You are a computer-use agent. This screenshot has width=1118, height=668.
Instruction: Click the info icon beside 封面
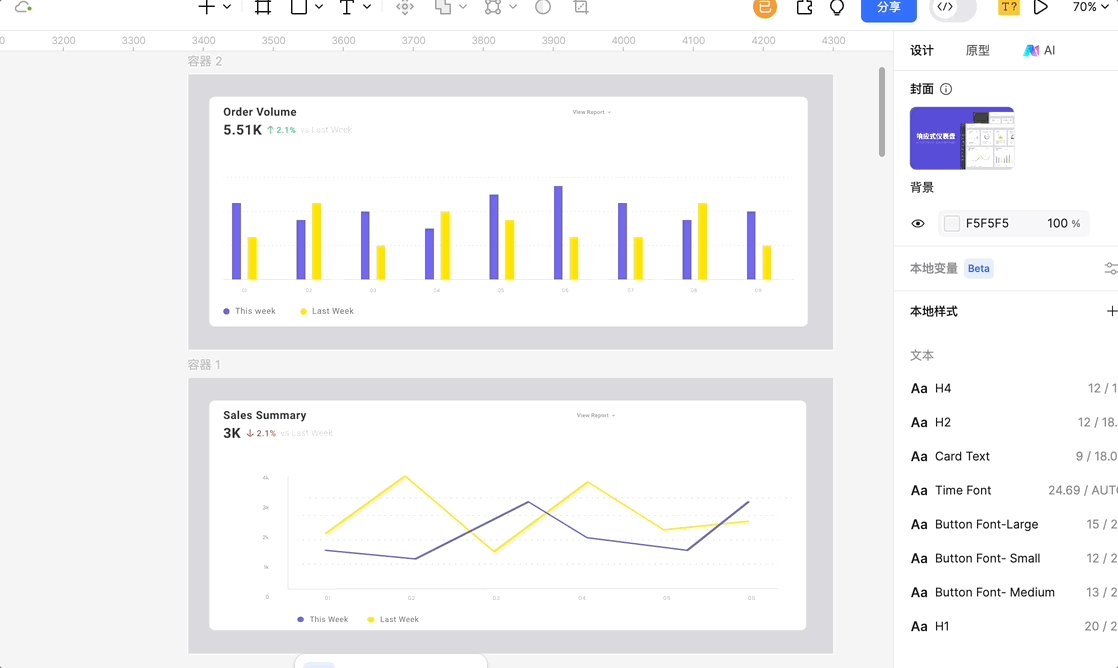946,89
